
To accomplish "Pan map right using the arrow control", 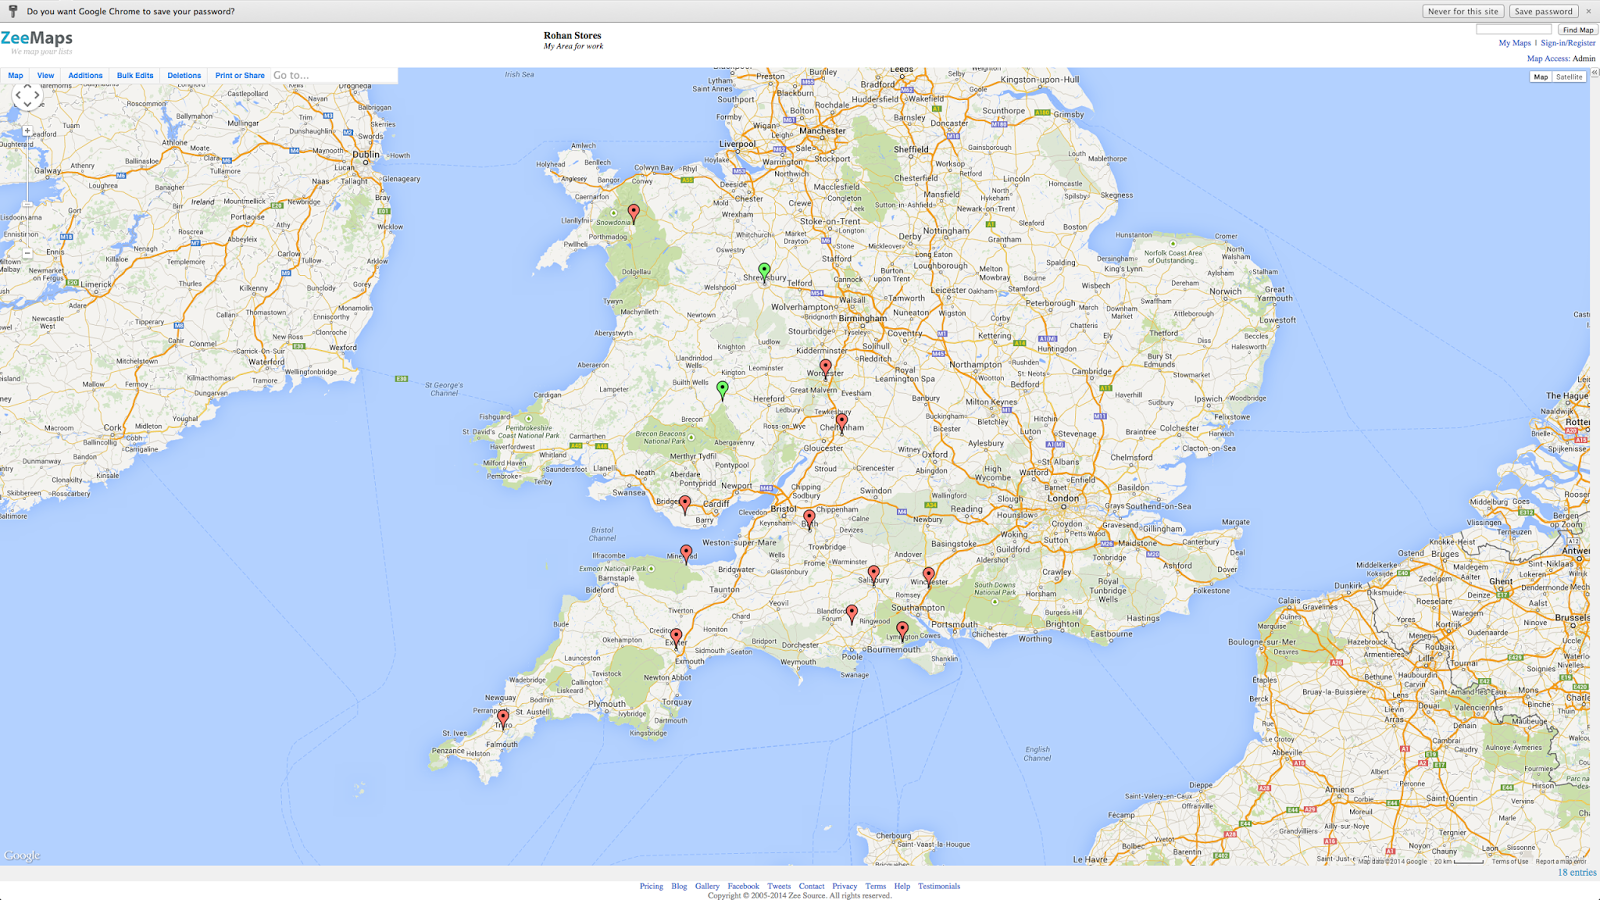I will 36,95.
